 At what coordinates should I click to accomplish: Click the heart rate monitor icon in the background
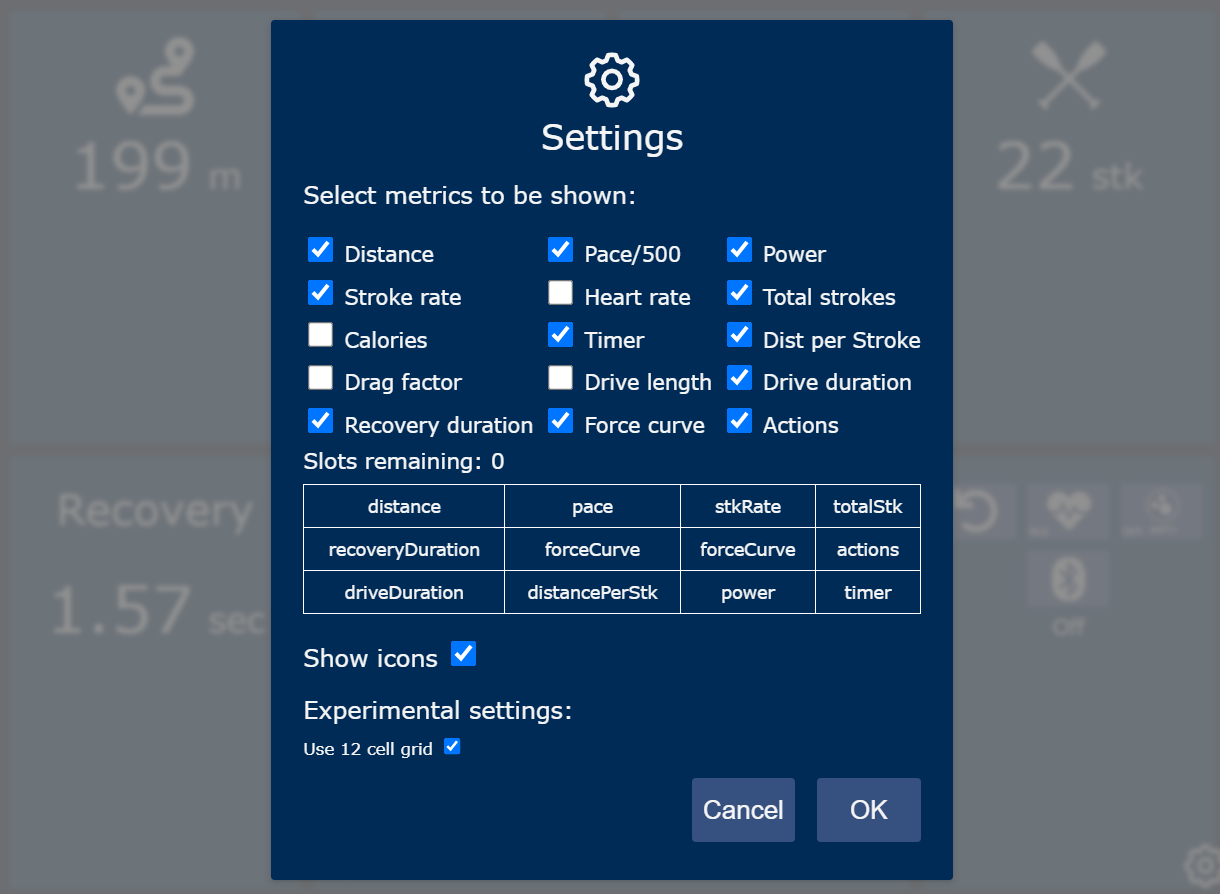tap(1067, 511)
